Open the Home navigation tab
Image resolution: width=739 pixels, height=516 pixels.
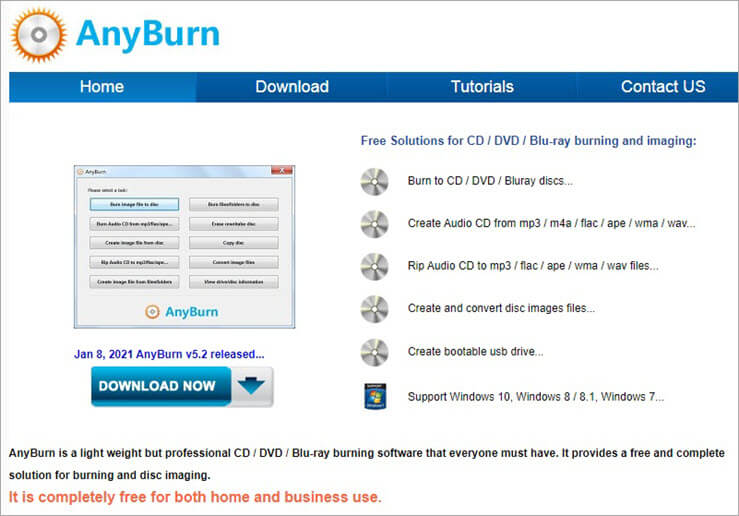pyautogui.click(x=102, y=87)
